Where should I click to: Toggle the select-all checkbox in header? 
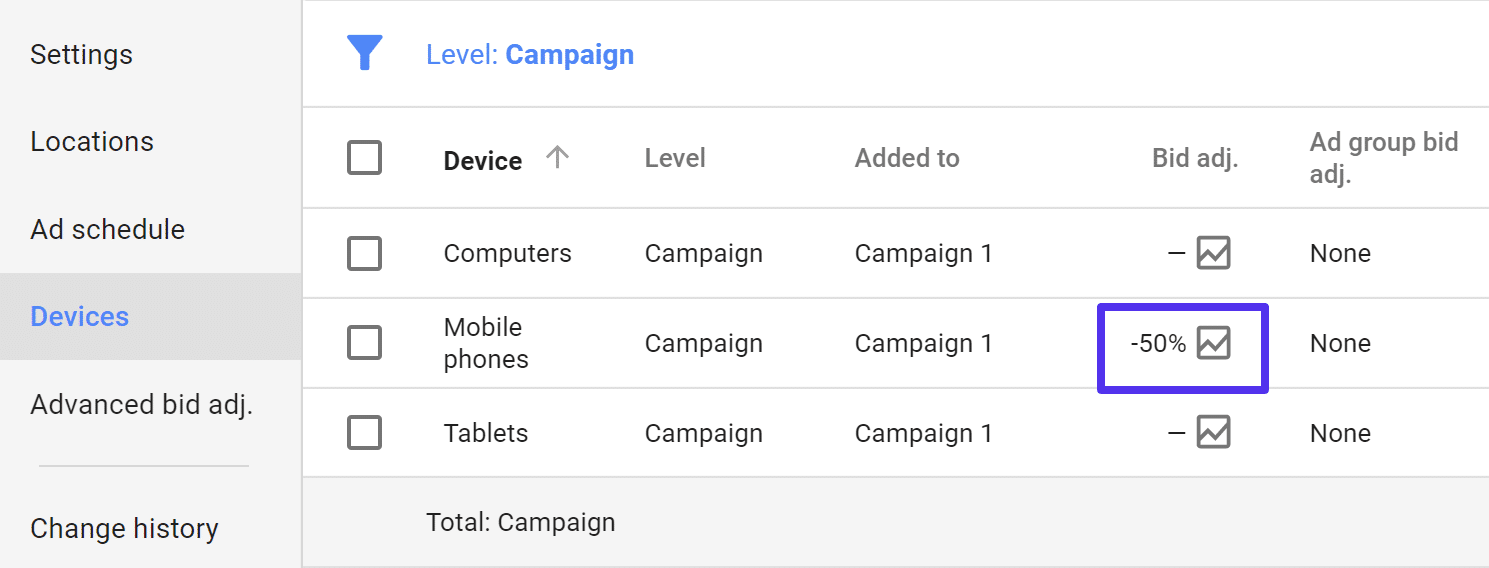364,157
